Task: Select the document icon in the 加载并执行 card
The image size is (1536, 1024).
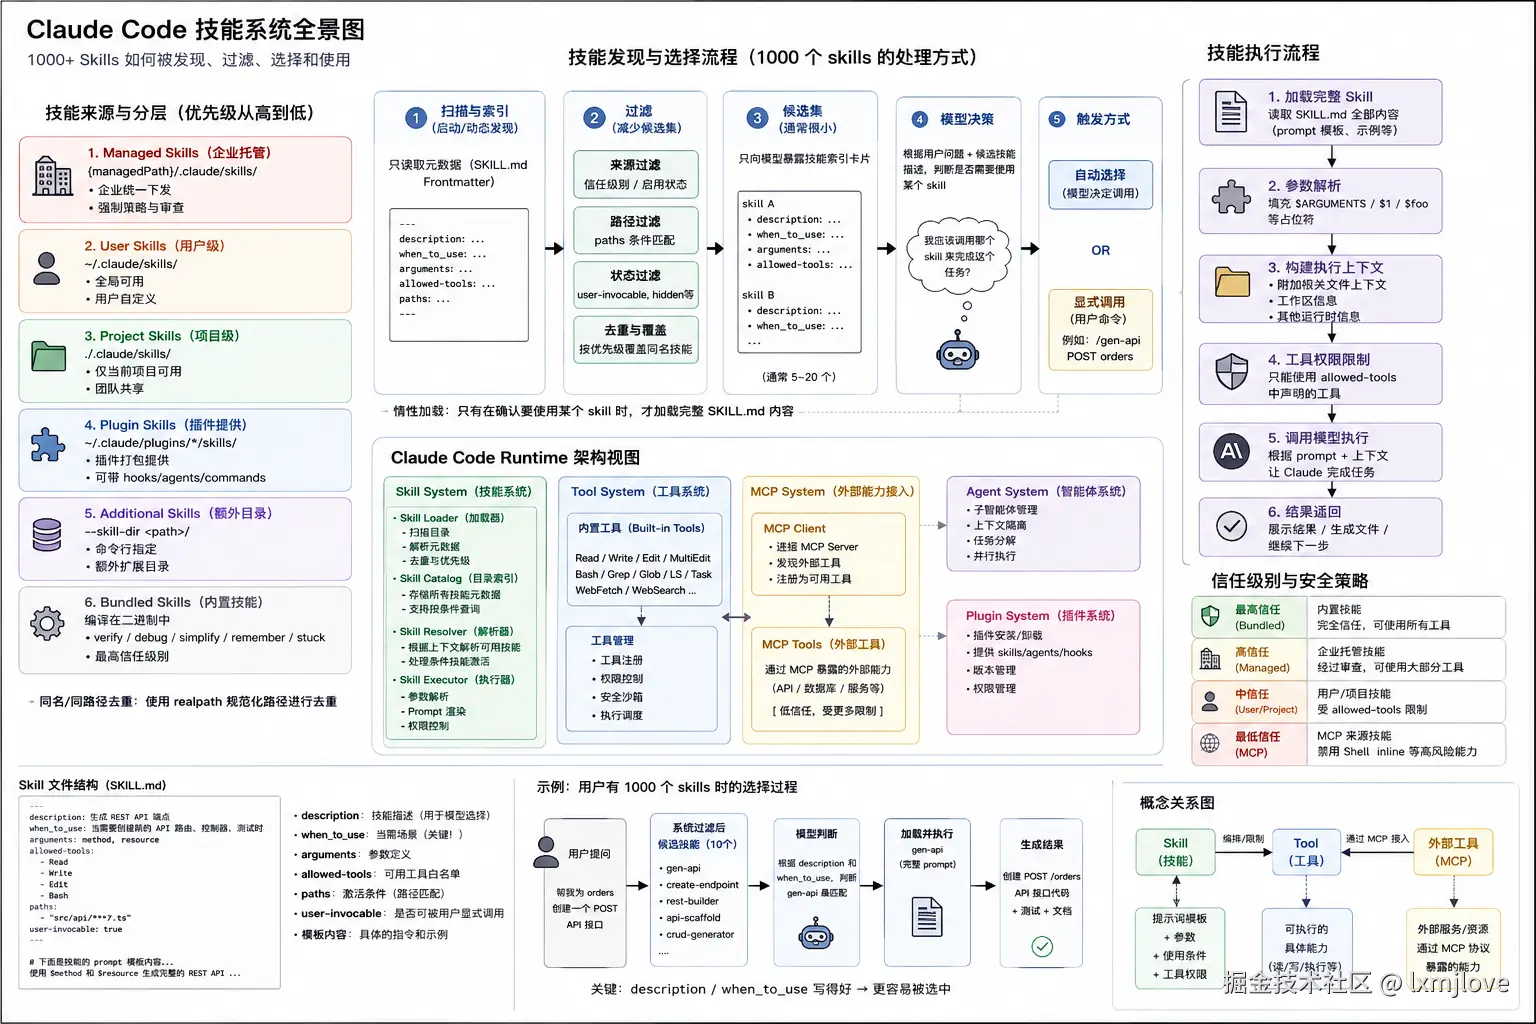Action: (927, 916)
